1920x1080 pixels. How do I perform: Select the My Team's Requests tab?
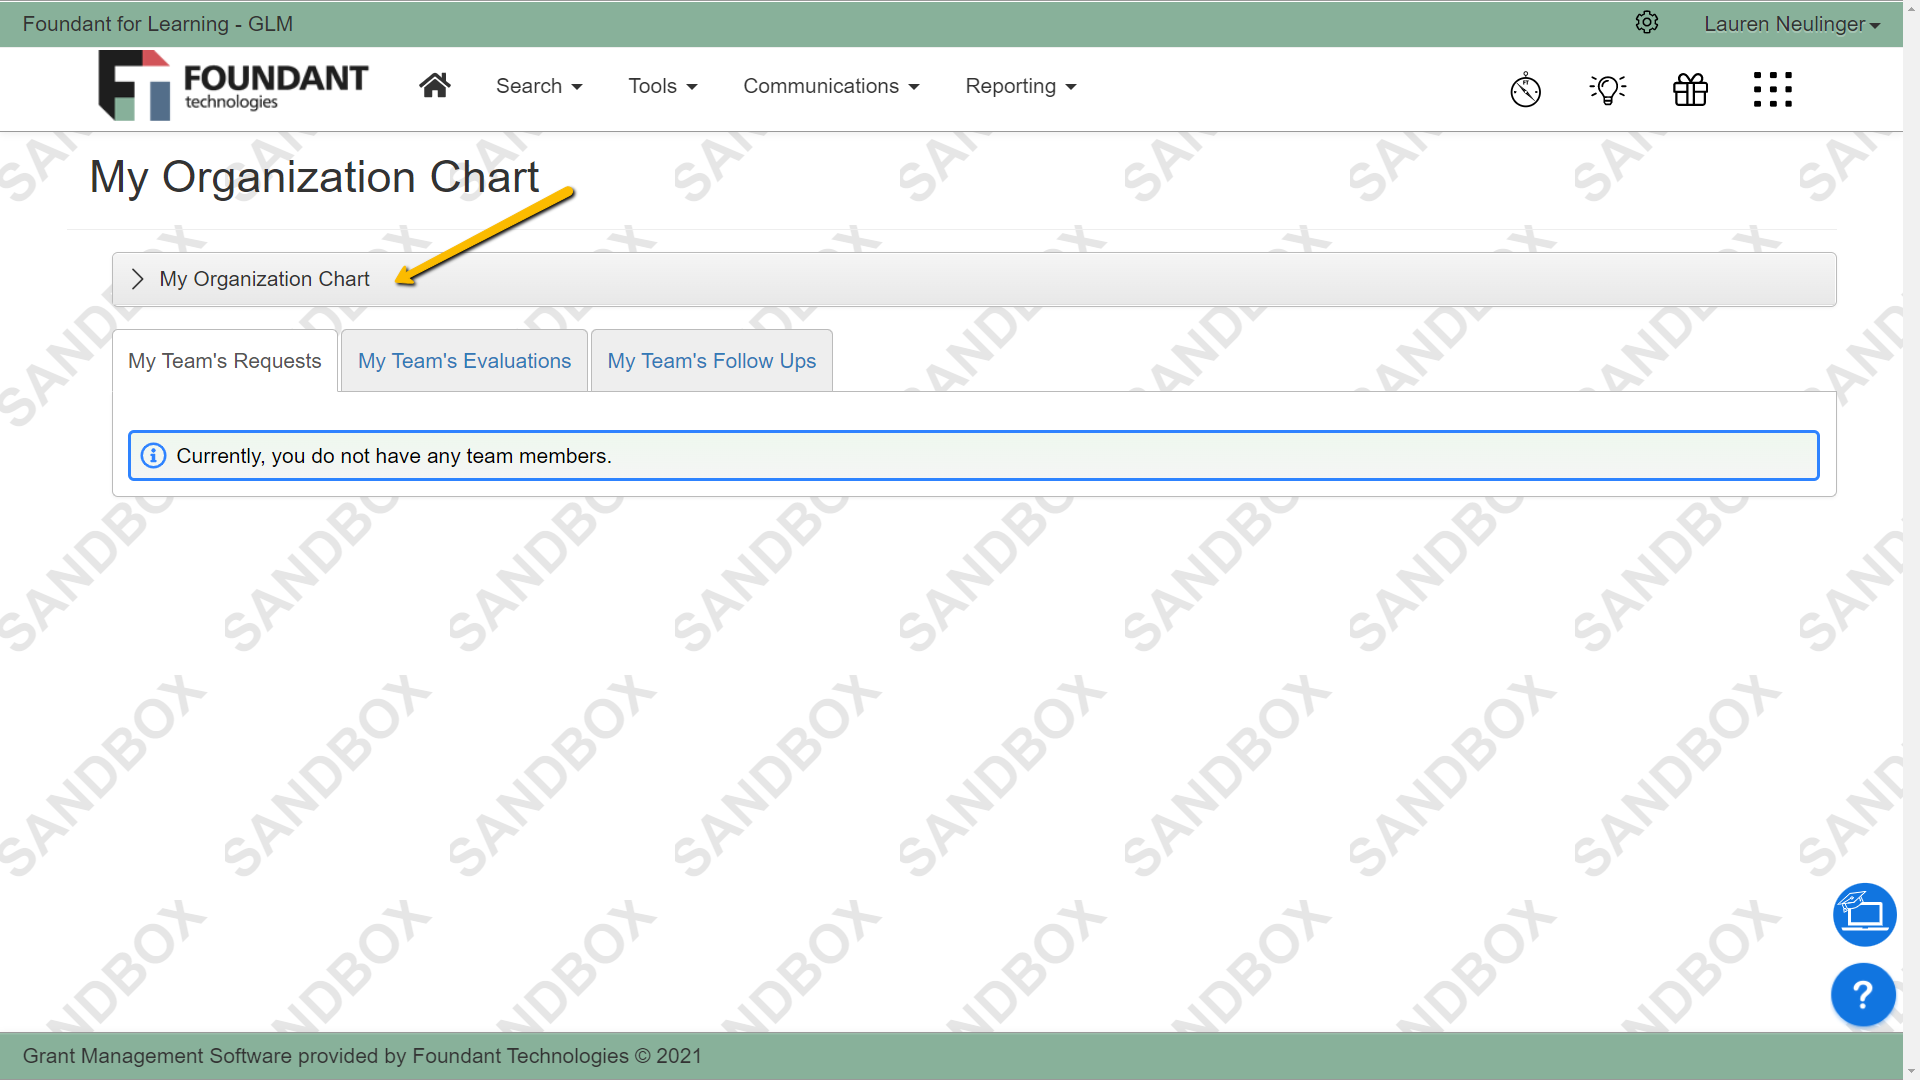click(x=225, y=361)
